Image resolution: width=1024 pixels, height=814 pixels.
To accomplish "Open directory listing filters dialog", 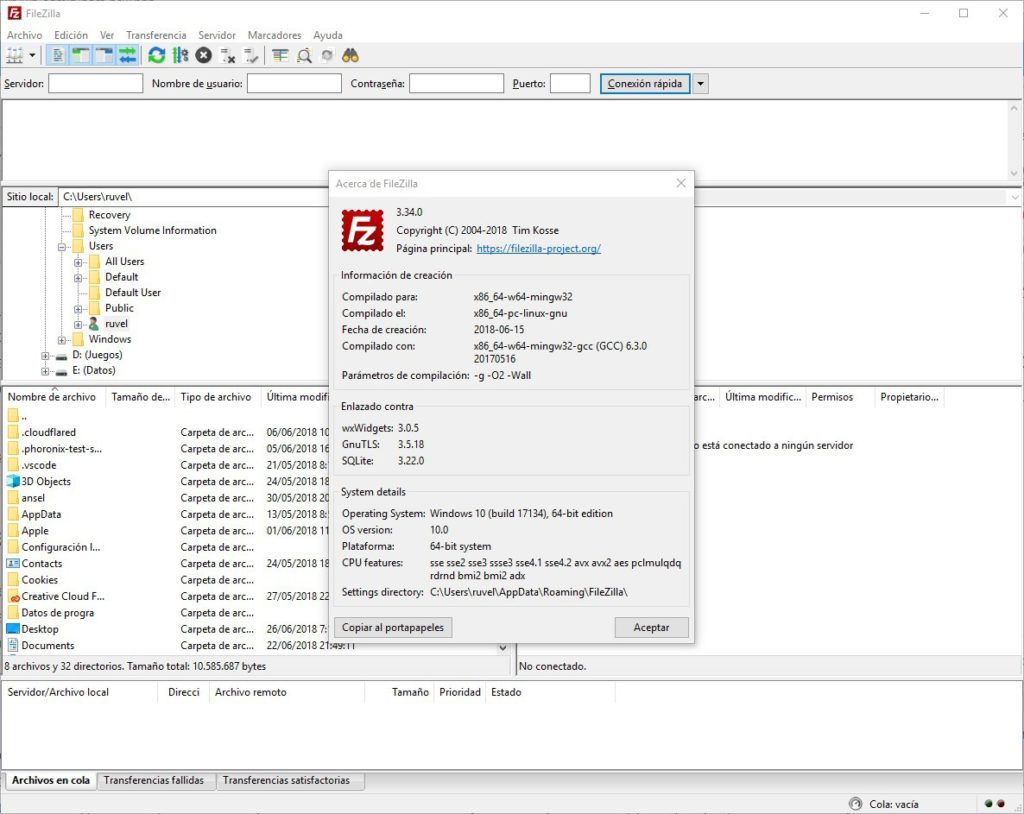I will pos(280,56).
